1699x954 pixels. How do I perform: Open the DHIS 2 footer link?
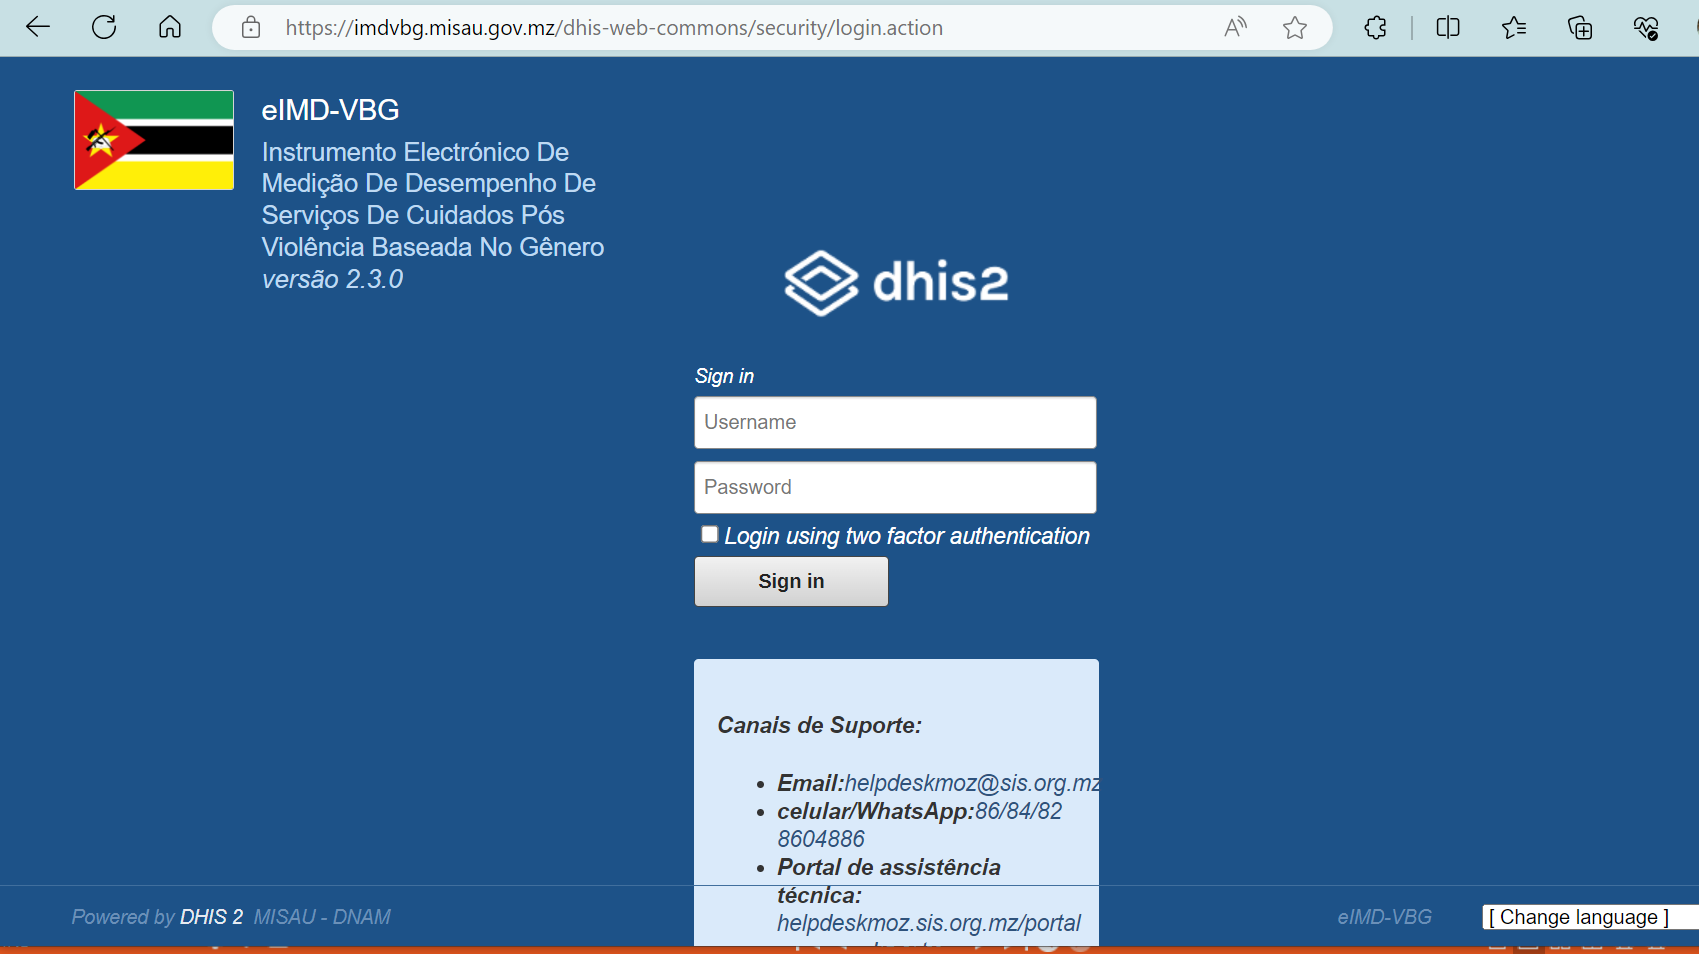point(211,917)
